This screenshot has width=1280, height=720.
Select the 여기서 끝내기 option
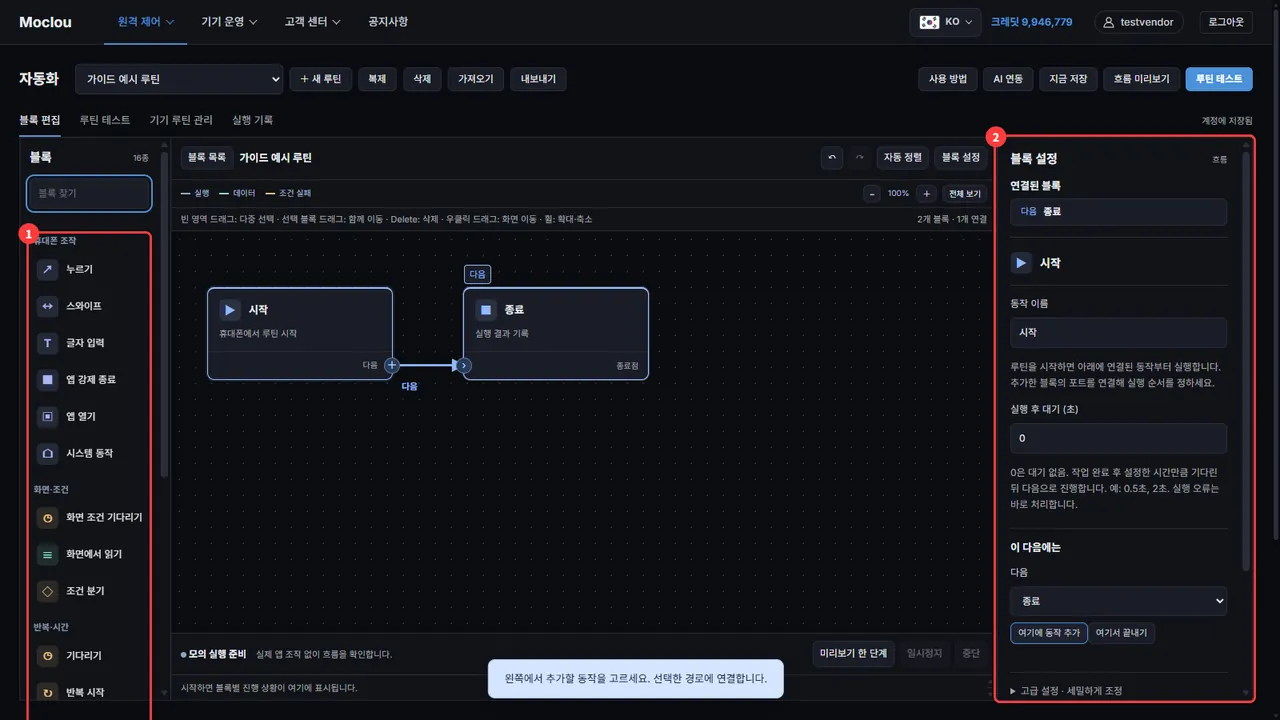pos(1122,633)
